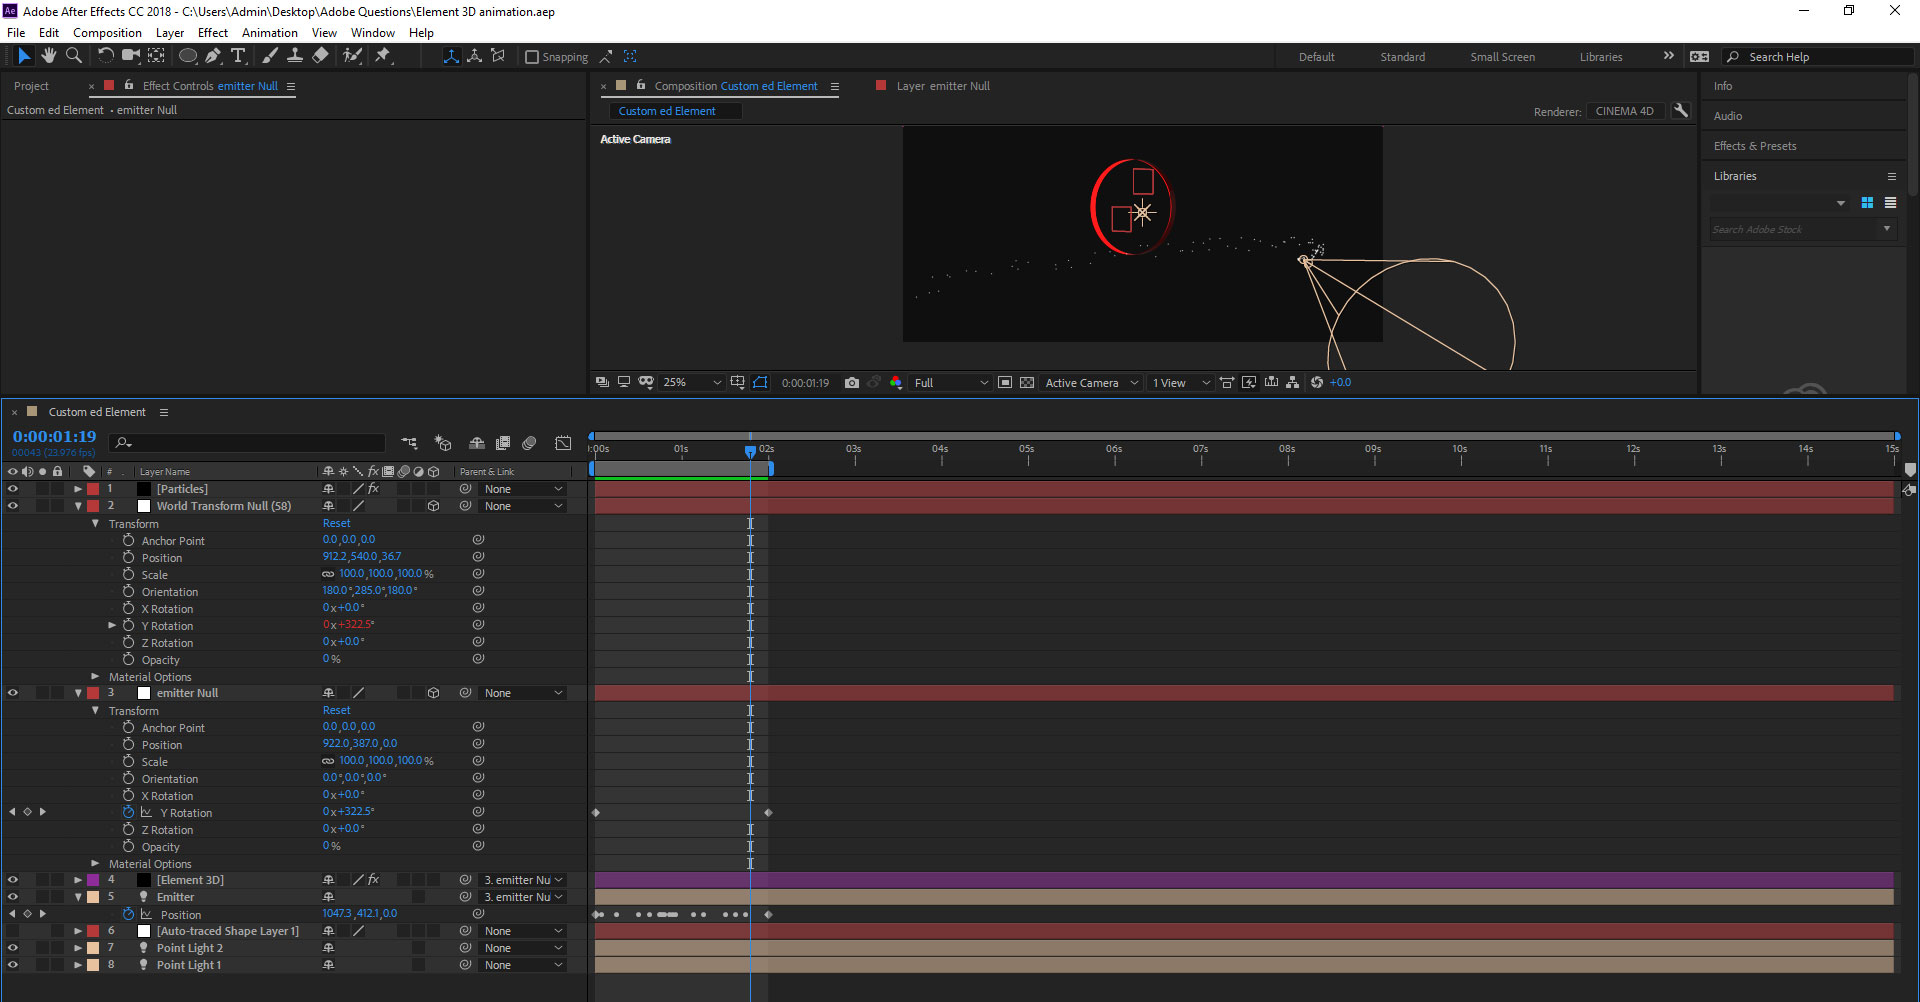Enable Snapping in the toolbar
The height and width of the screenshot is (1002, 1920).
tap(532, 57)
